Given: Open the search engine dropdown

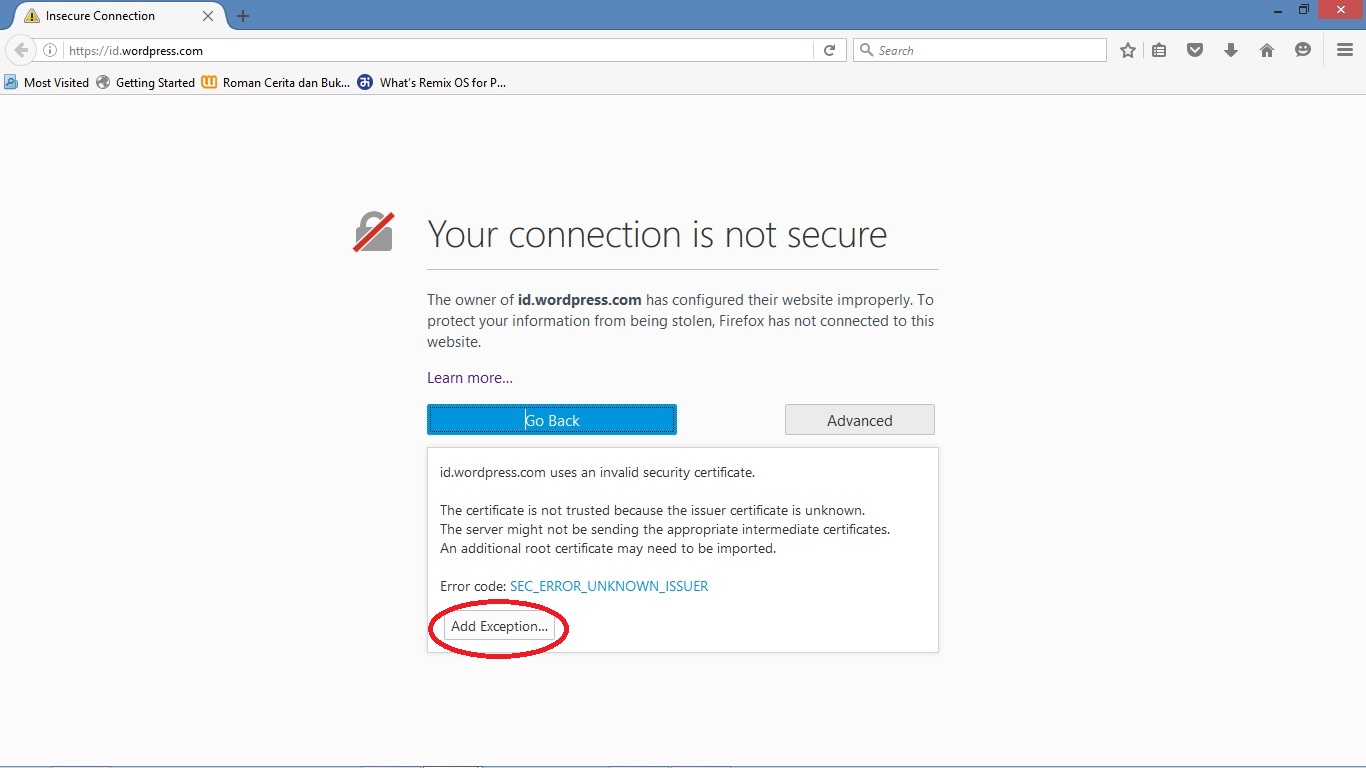Looking at the screenshot, I should (x=867, y=49).
